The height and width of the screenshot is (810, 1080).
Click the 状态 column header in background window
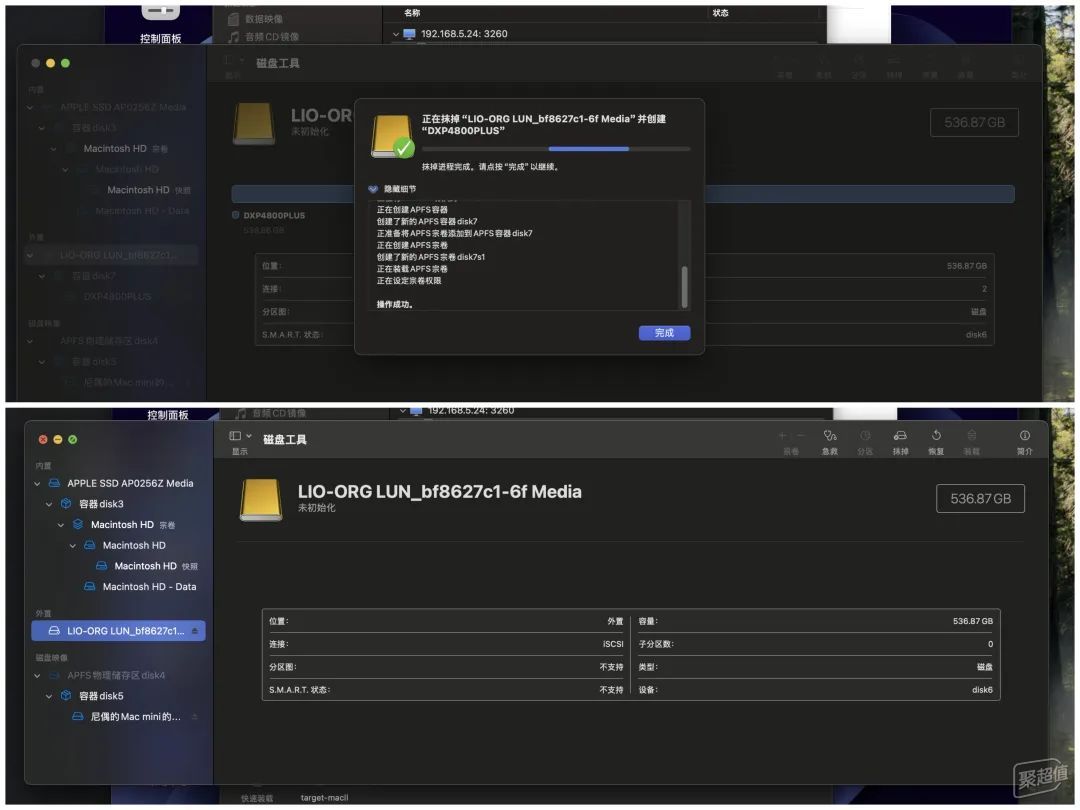[720, 12]
